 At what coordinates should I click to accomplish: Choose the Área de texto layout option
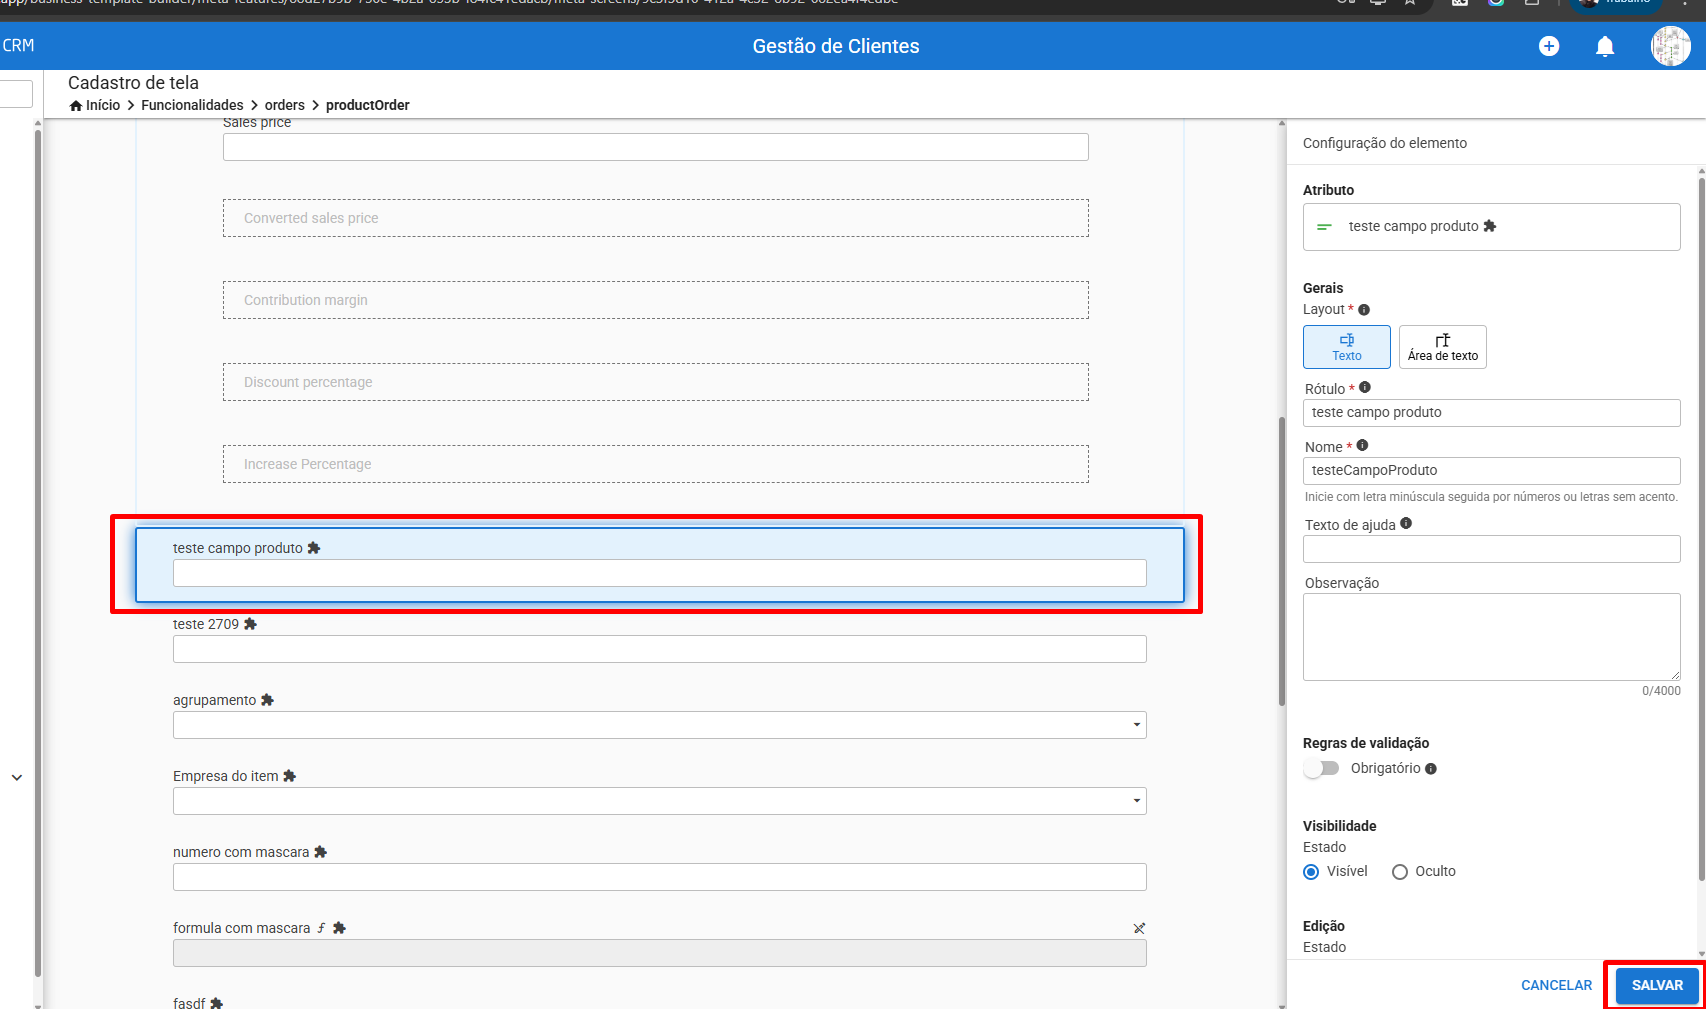point(1443,347)
